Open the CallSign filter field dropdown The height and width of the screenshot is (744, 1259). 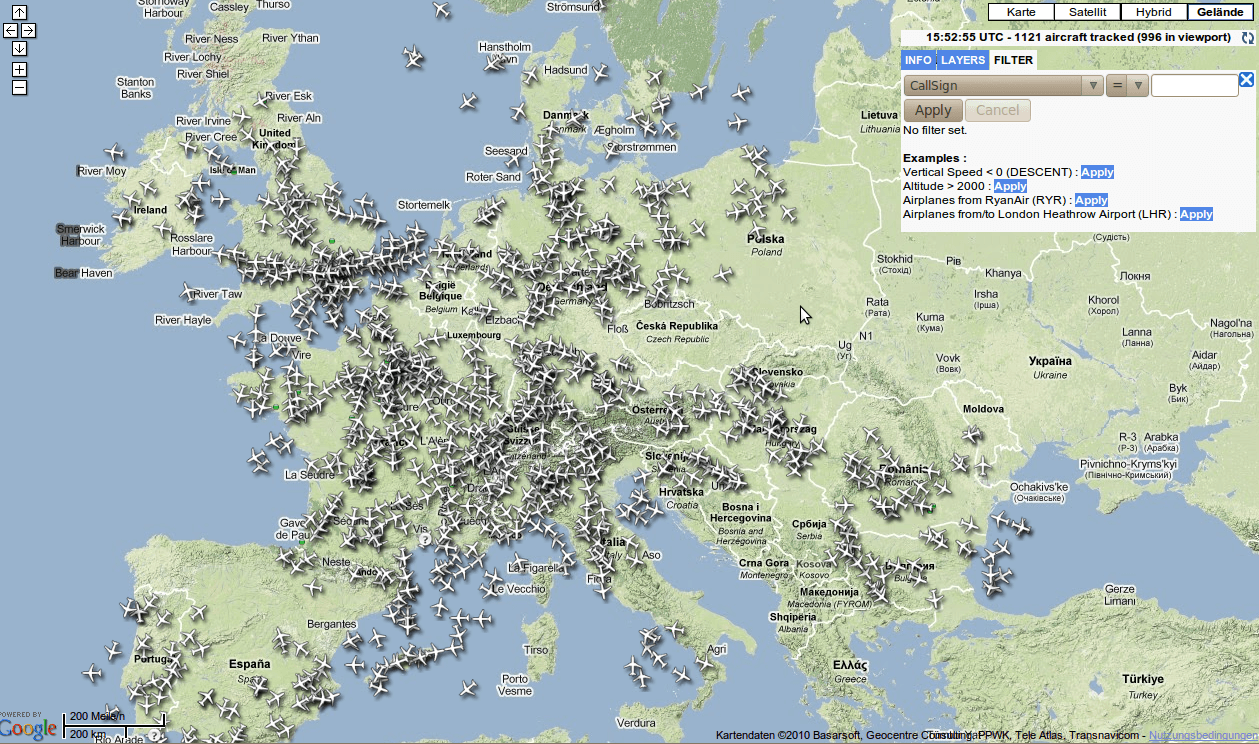pyautogui.click(x=1003, y=86)
